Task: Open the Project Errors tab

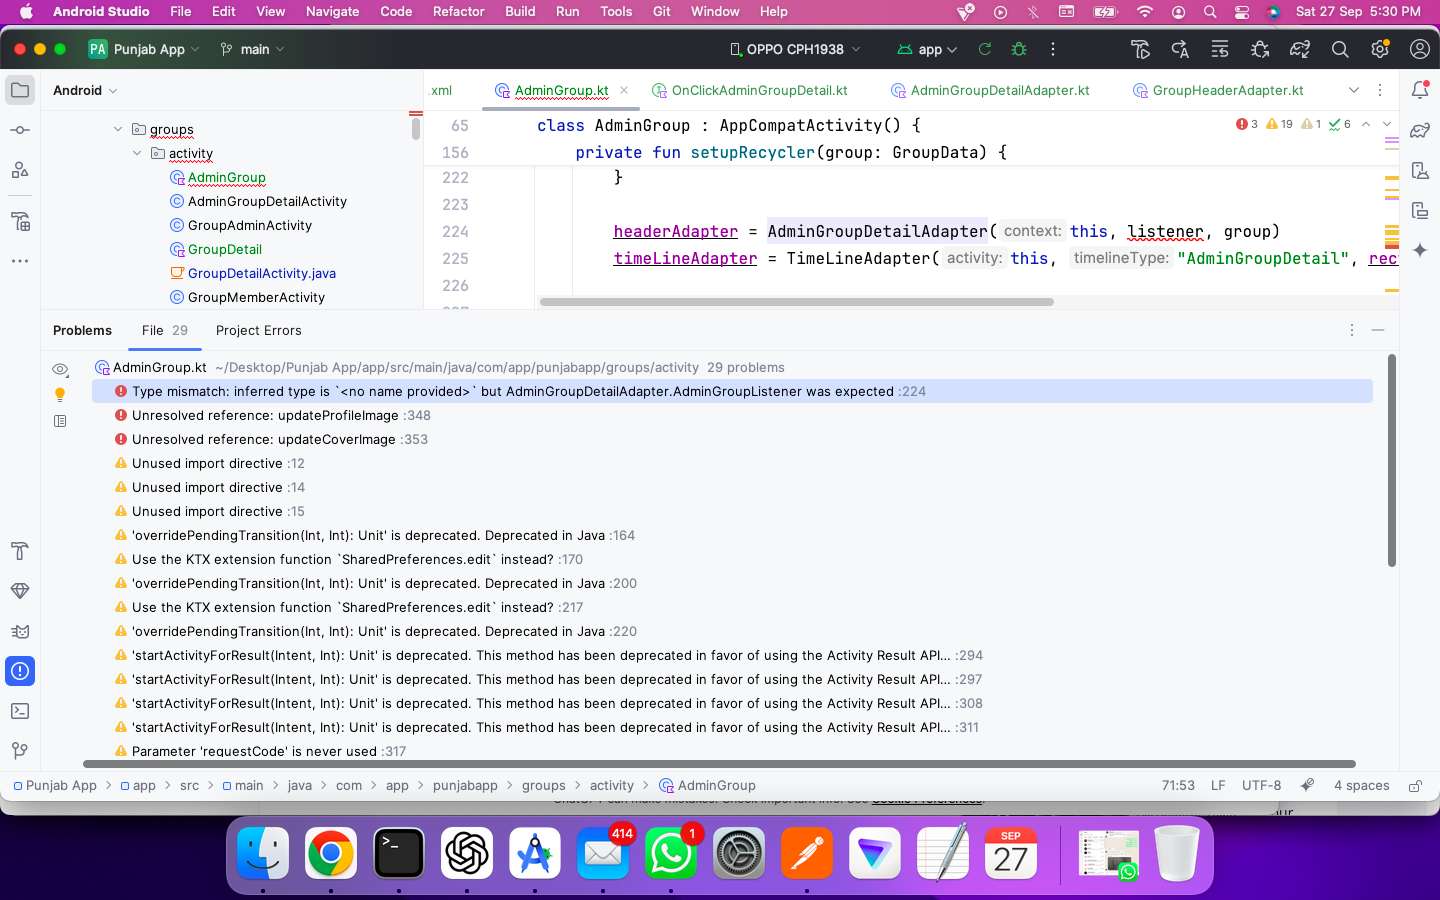Action: click(258, 330)
